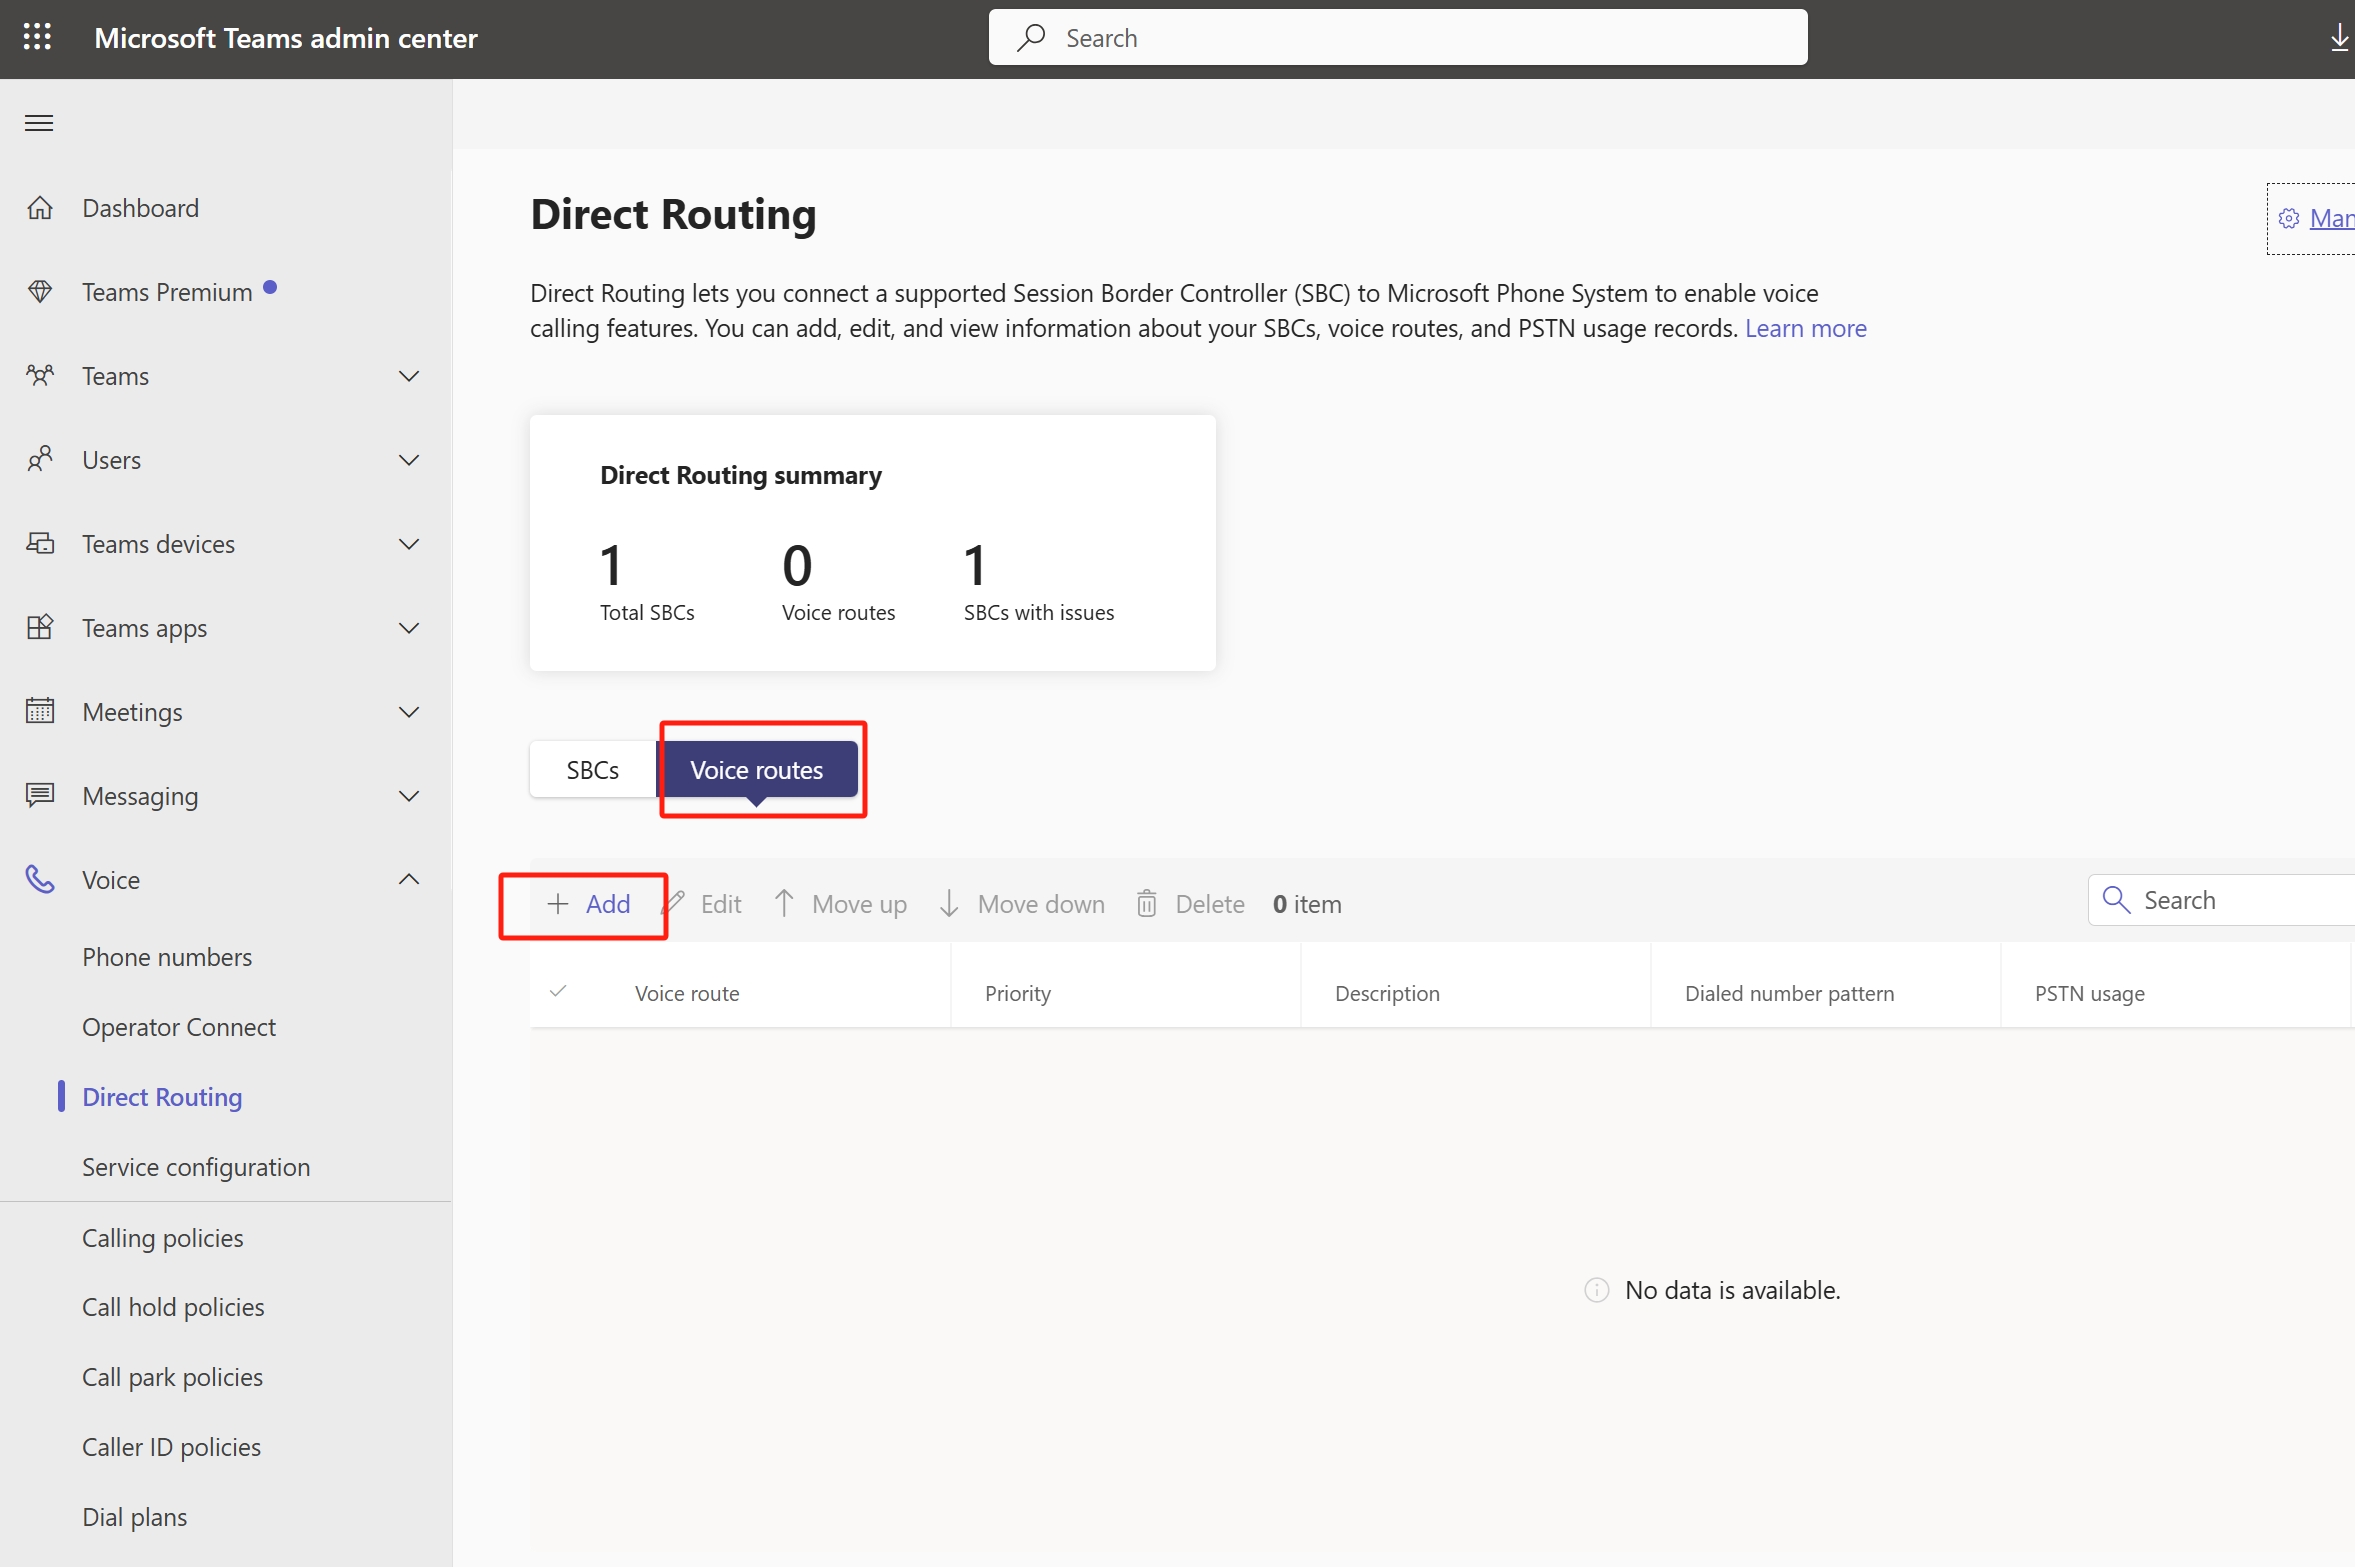Click the Move down button
Viewport: 2355px width, 1567px height.
click(1021, 904)
